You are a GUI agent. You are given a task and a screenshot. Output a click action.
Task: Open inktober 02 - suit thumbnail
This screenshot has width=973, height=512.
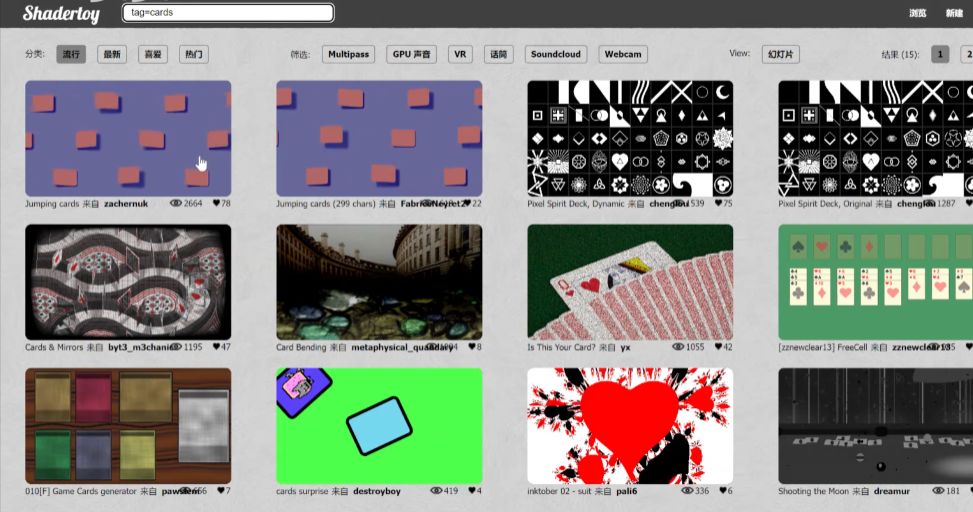[x=630, y=426]
